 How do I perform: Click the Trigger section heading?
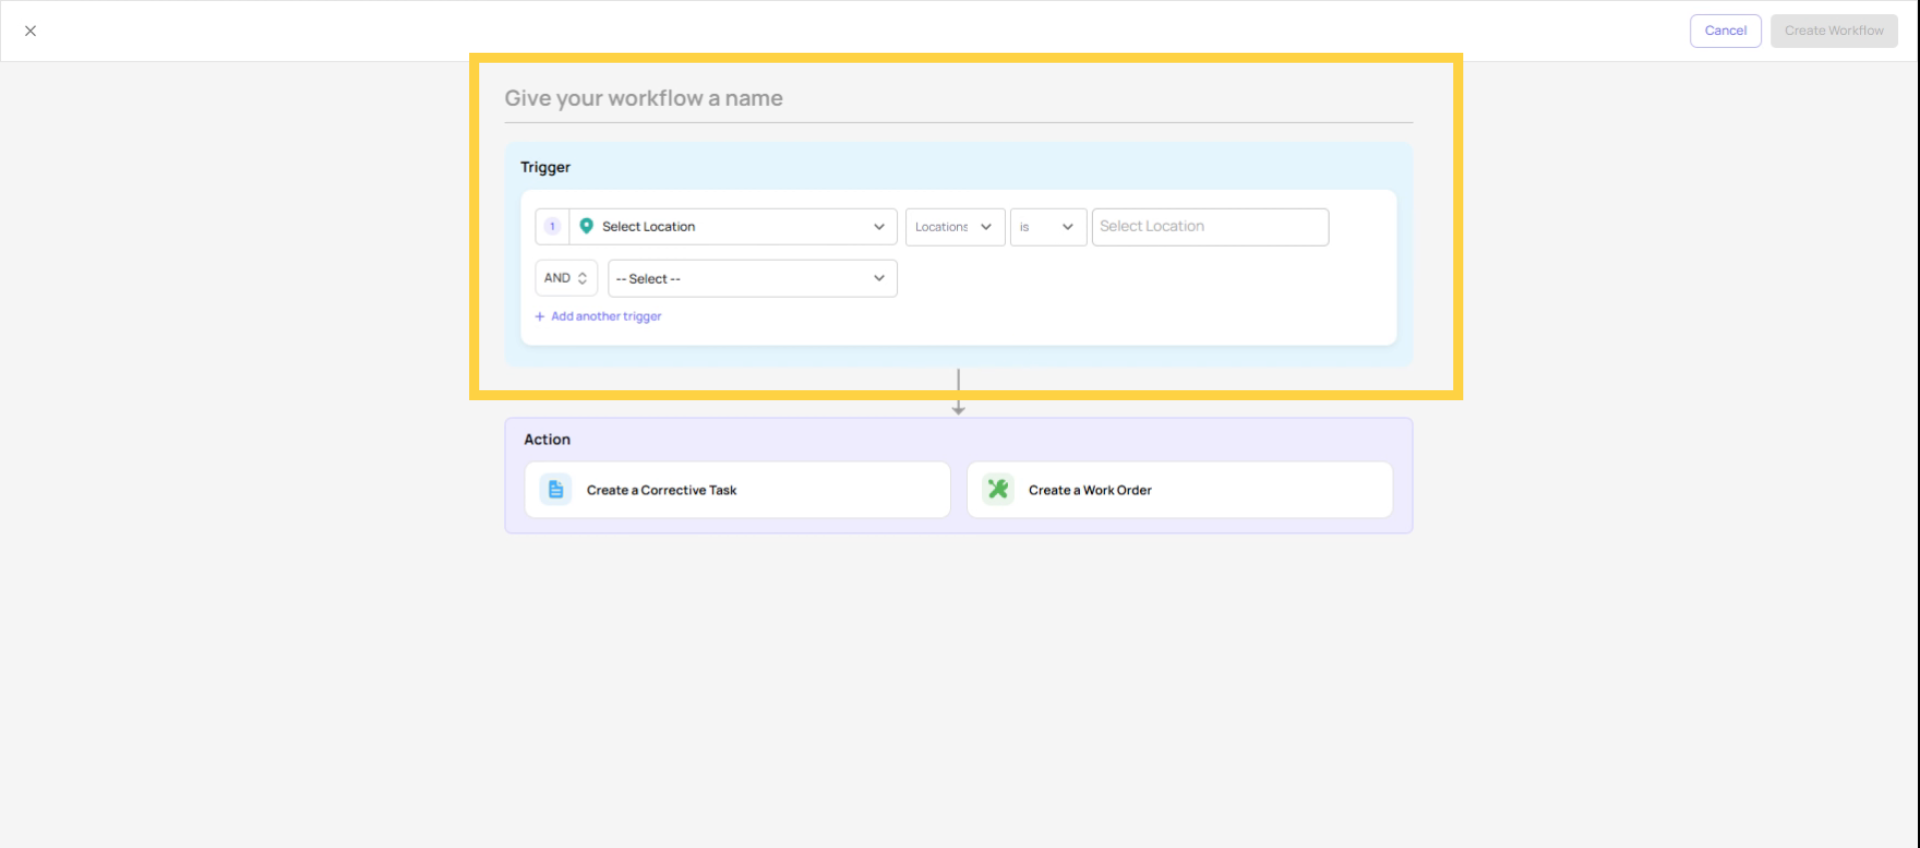[545, 167]
